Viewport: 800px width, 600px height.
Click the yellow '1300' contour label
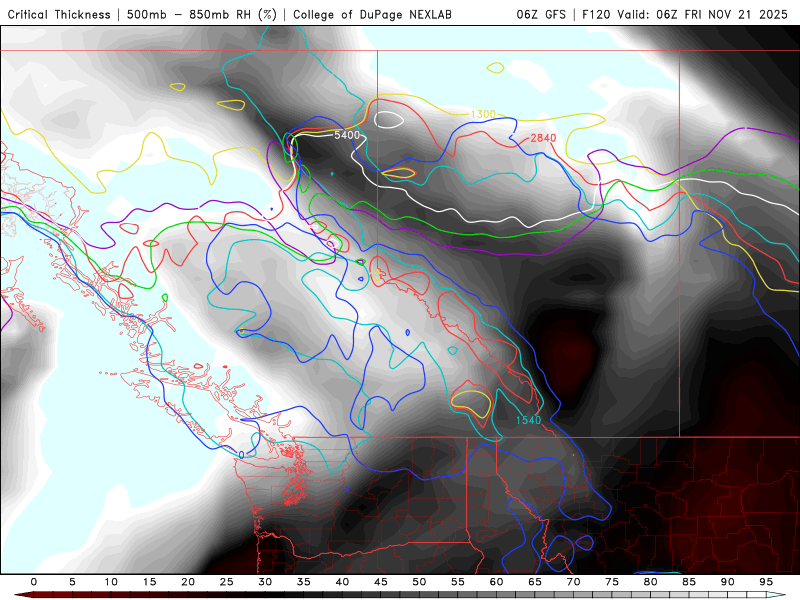click(x=483, y=114)
